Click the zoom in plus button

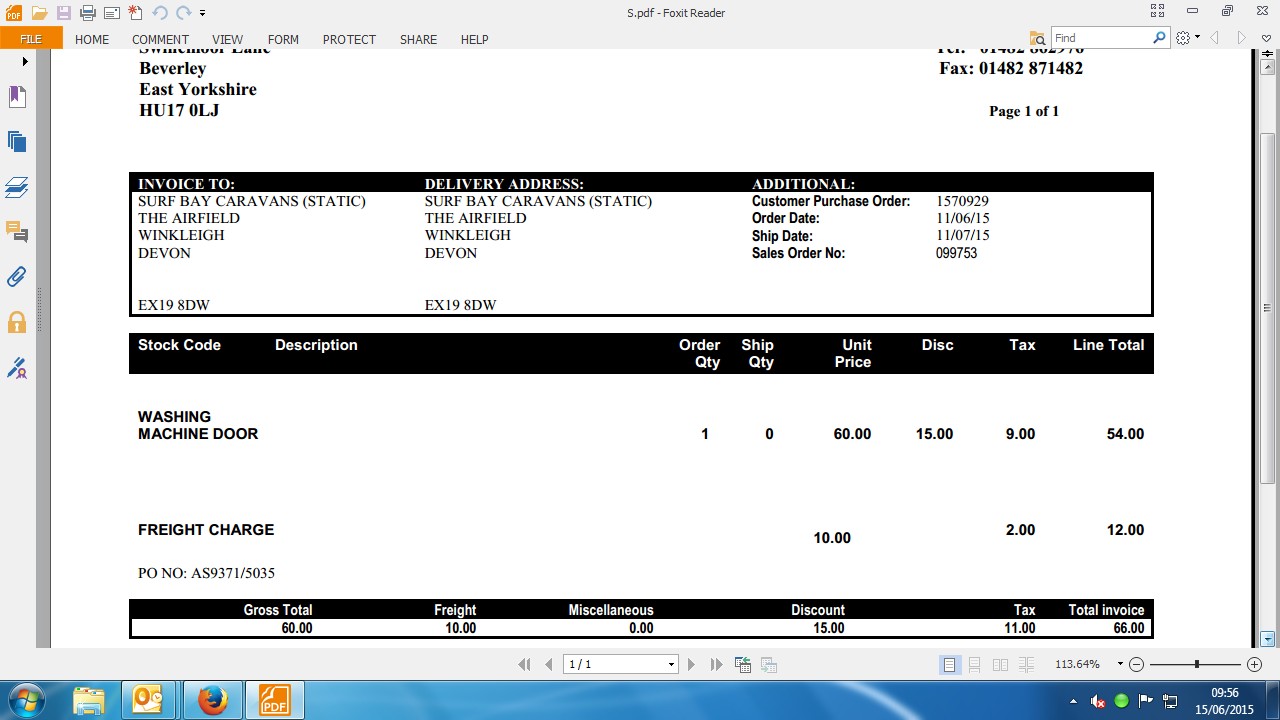[1254, 665]
